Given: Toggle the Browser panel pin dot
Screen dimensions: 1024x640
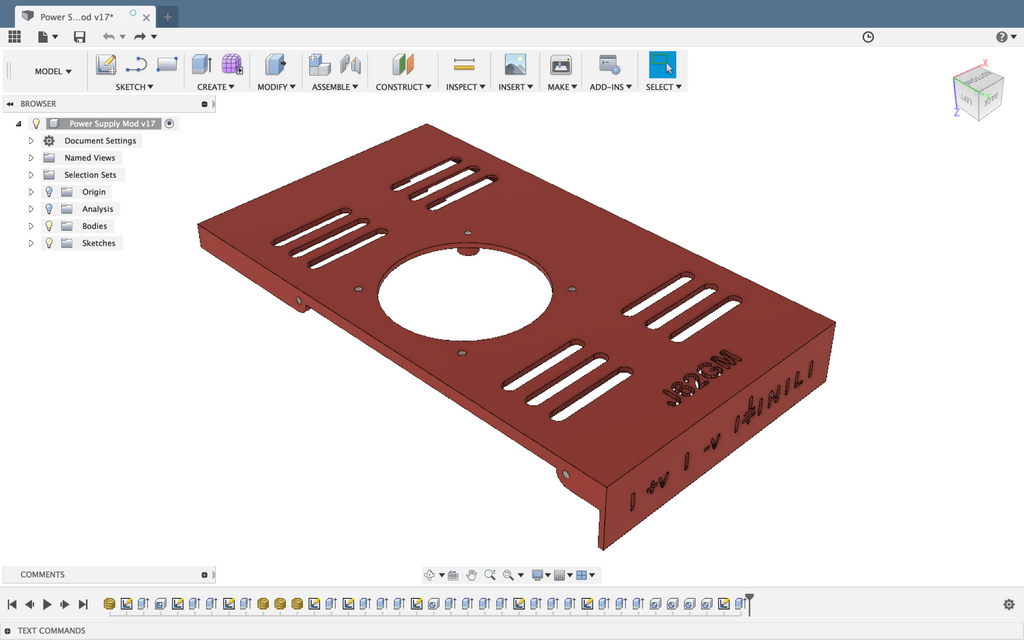Looking at the screenshot, I should [x=204, y=104].
